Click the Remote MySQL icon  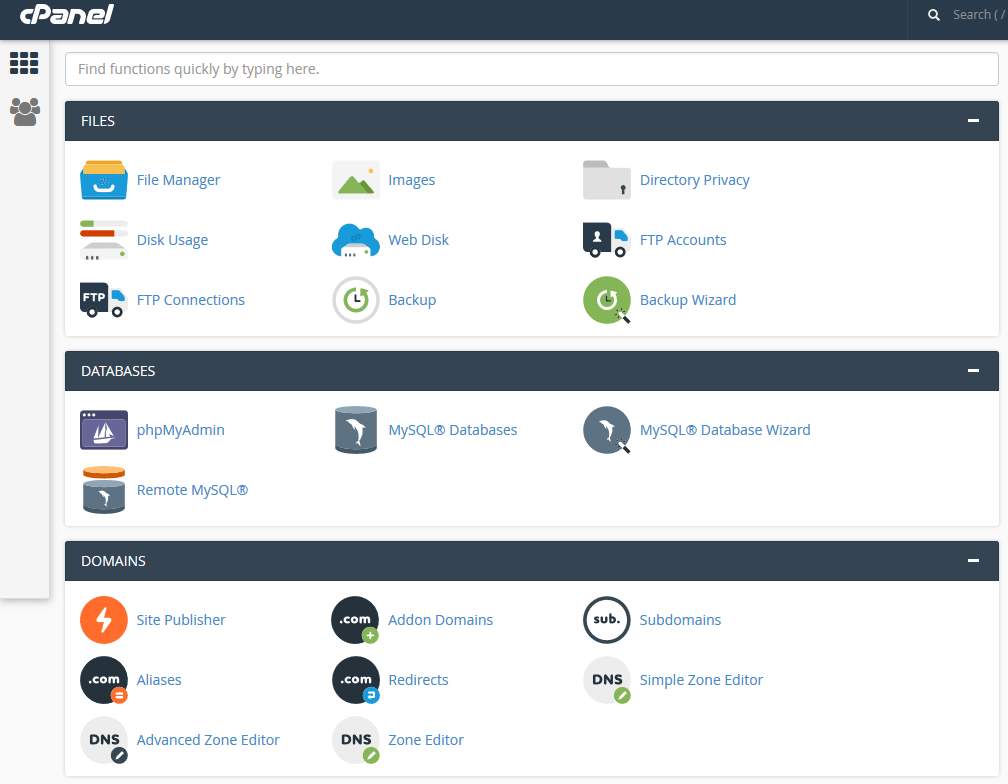[x=104, y=490]
